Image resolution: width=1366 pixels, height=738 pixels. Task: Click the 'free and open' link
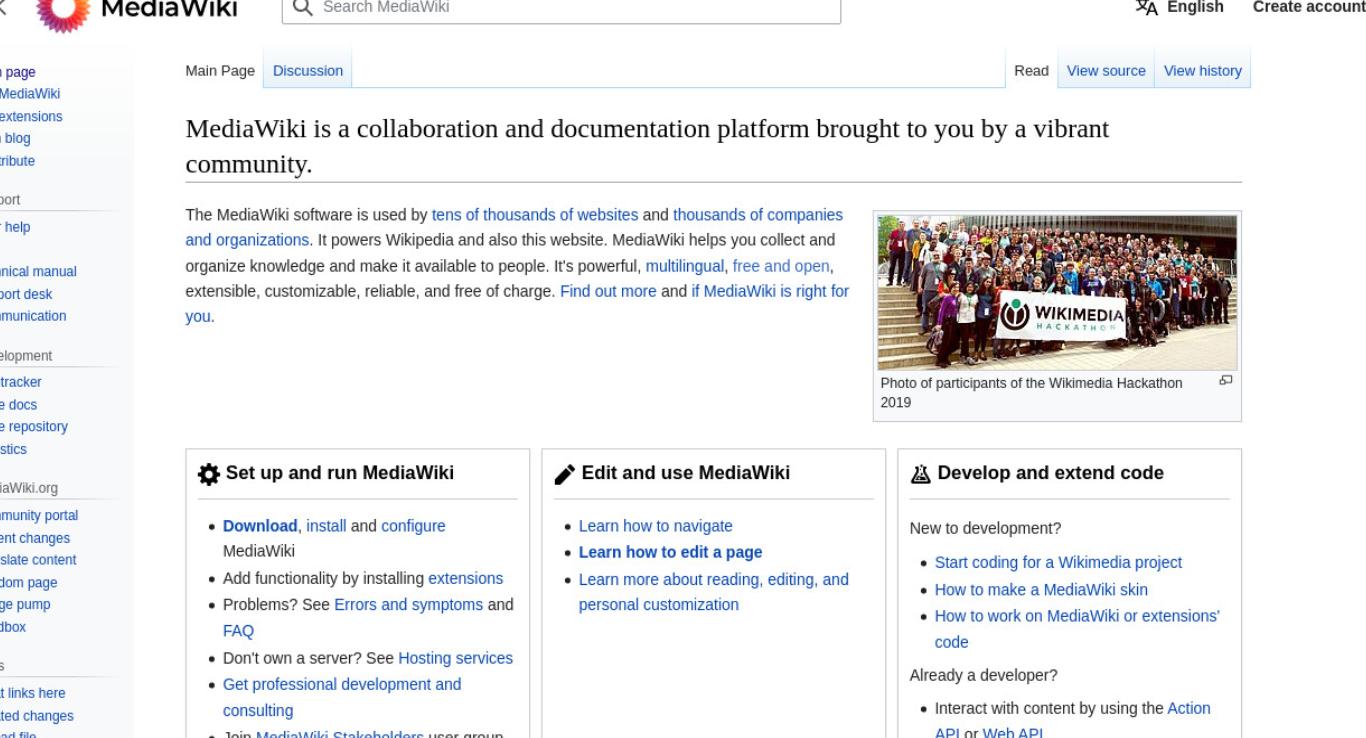pyautogui.click(x=782, y=266)
